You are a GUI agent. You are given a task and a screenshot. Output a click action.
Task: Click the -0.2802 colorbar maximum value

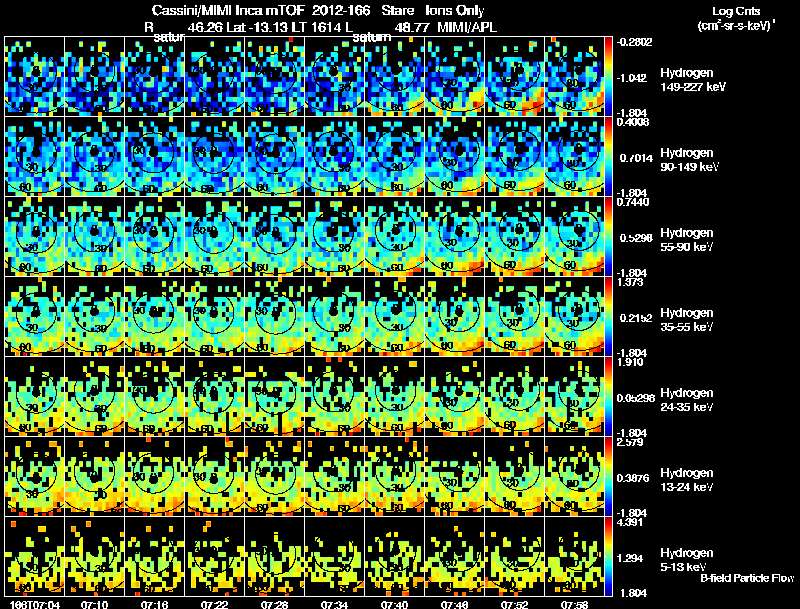(x=634, y=42)
